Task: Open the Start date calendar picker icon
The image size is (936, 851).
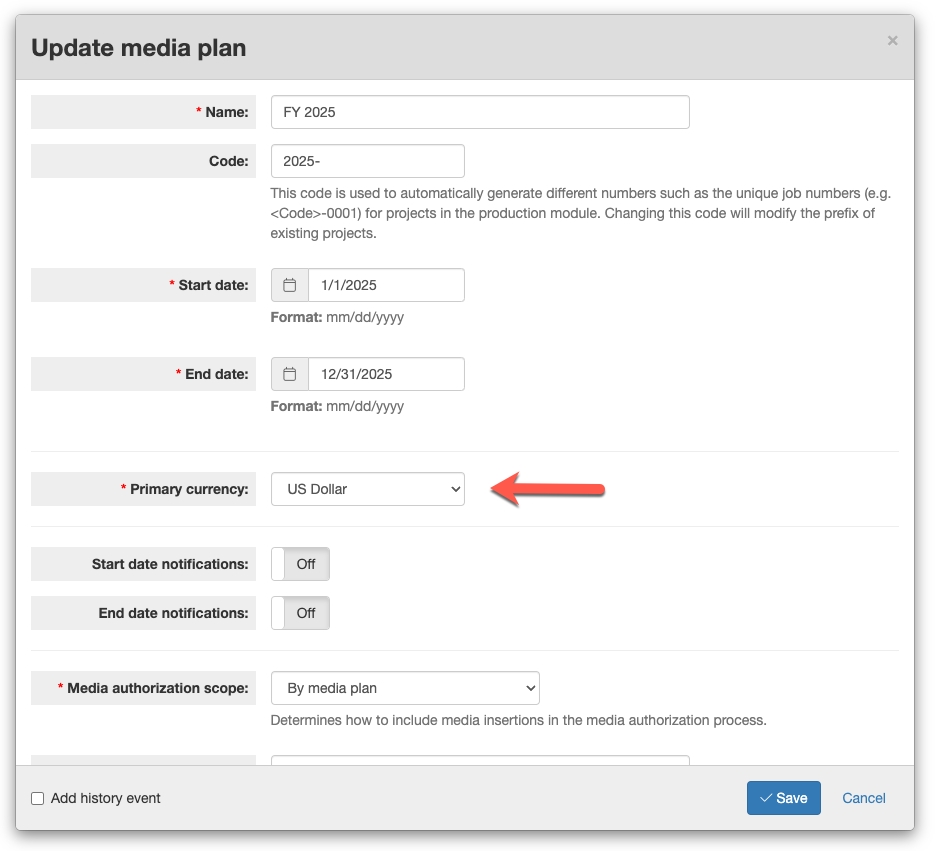Action: coord(290,285)
